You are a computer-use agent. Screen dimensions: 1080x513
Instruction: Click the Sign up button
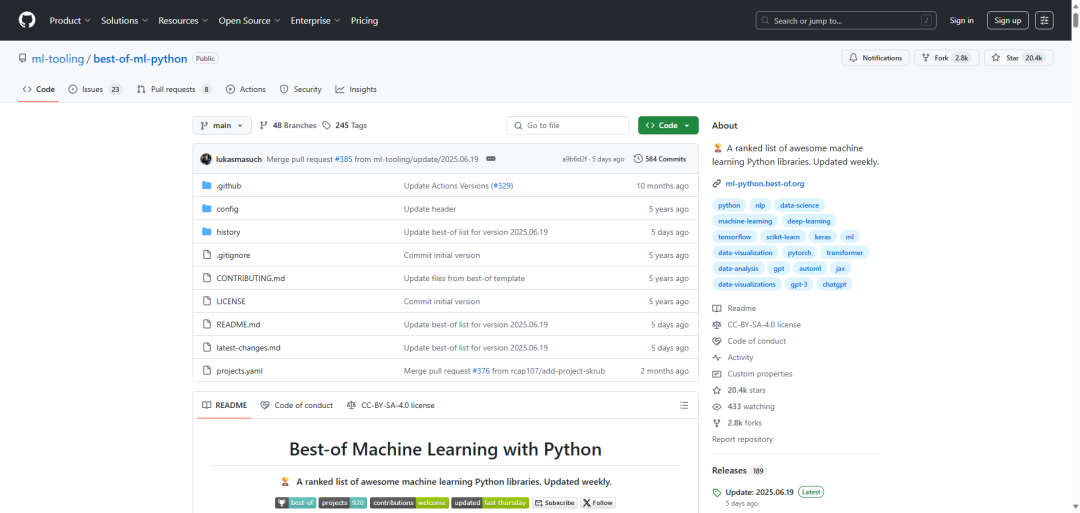click(x=1008, y=21)
